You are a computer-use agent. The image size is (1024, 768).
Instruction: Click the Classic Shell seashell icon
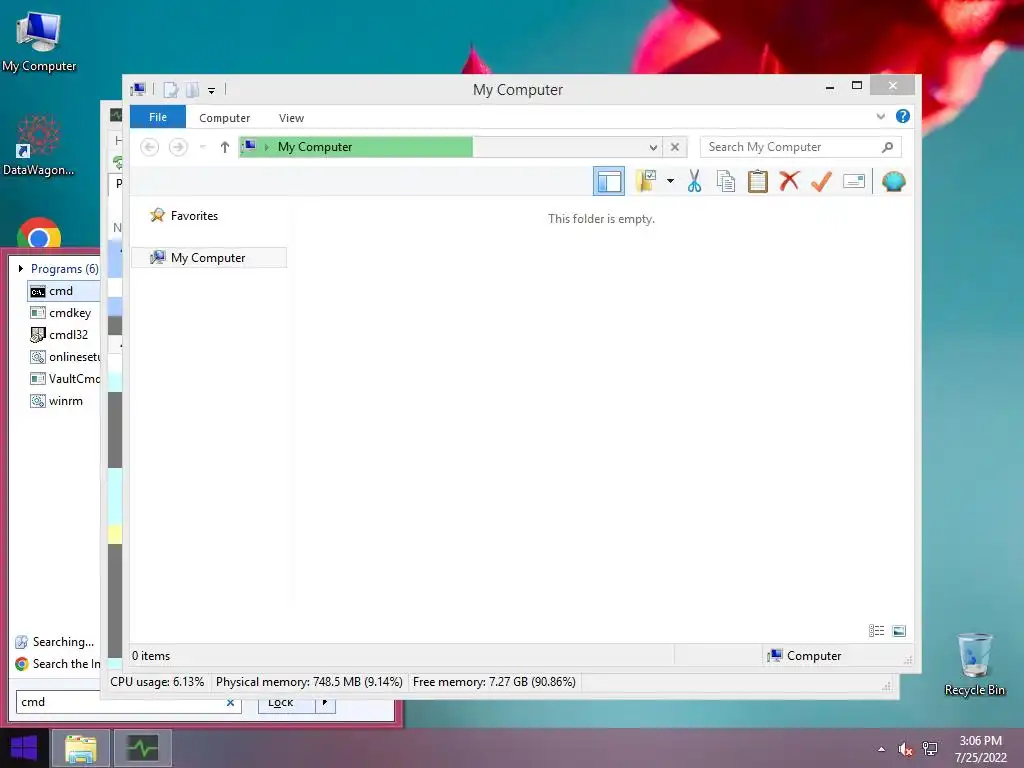tap(893, 181)
